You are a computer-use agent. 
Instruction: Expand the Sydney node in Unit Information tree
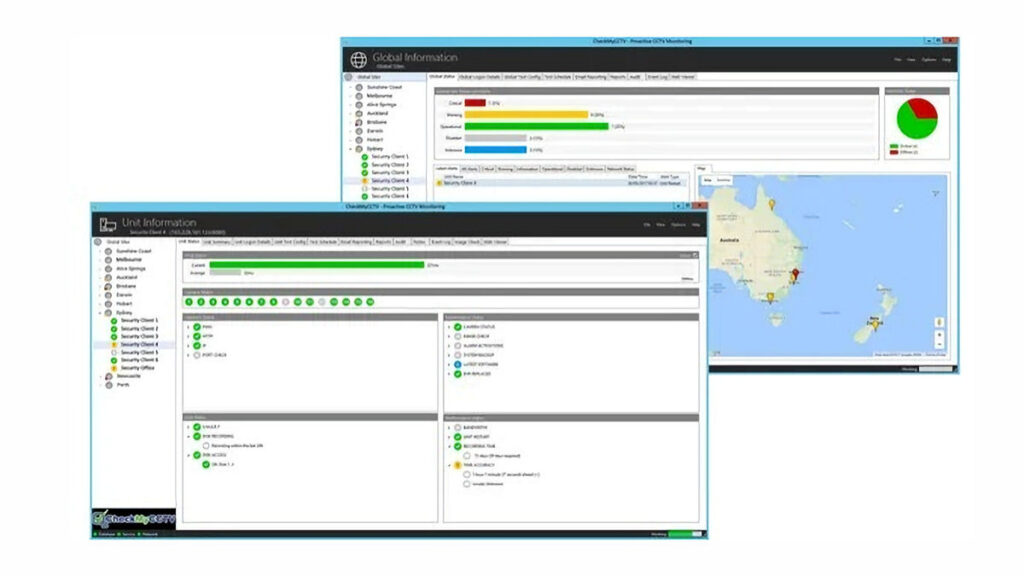coord(99,312)
